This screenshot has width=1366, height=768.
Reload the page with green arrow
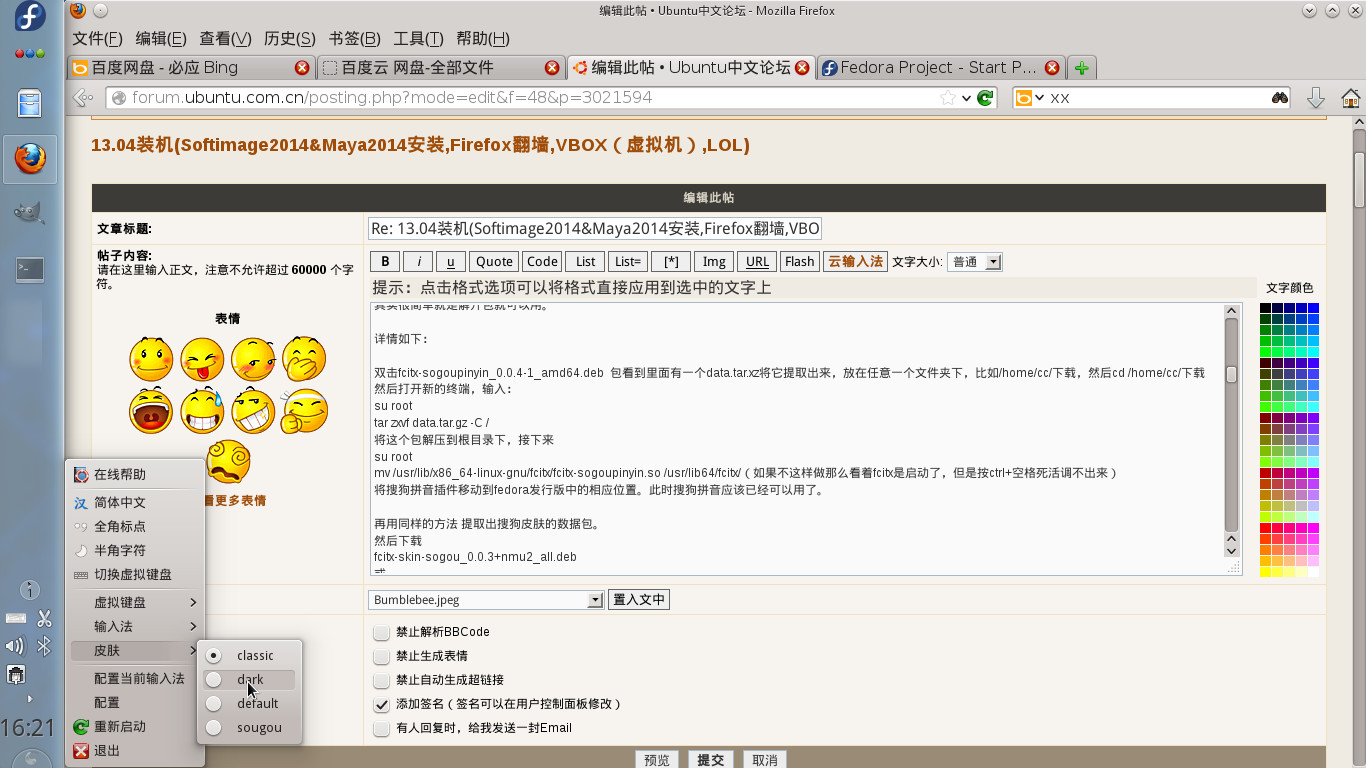(x=985, y=97)
